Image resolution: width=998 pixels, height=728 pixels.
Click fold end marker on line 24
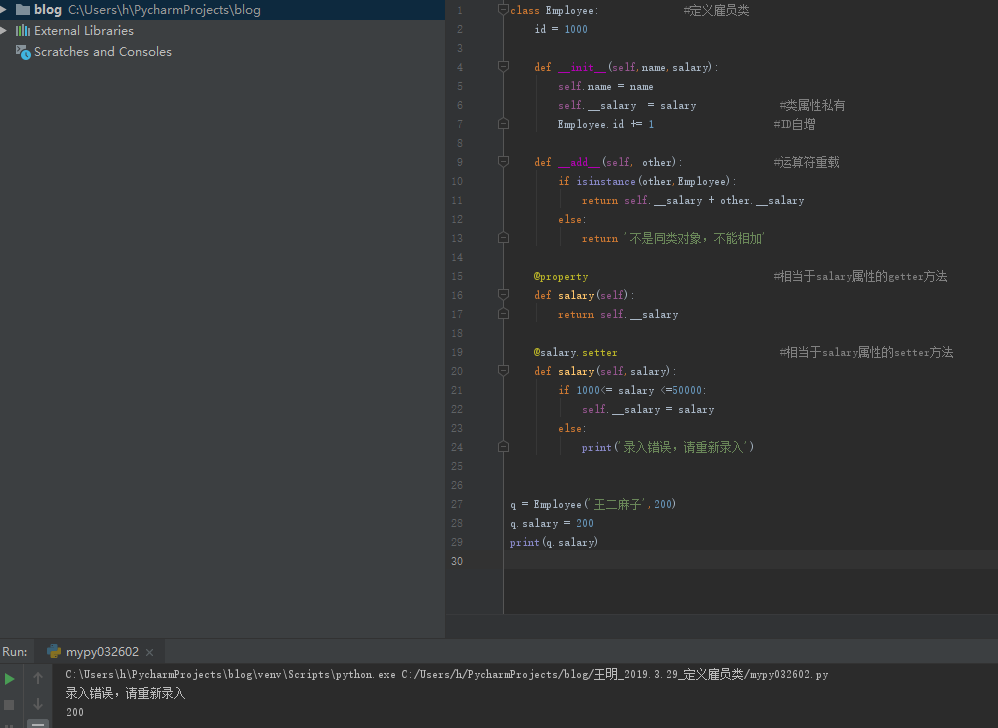tap(503, 447)
